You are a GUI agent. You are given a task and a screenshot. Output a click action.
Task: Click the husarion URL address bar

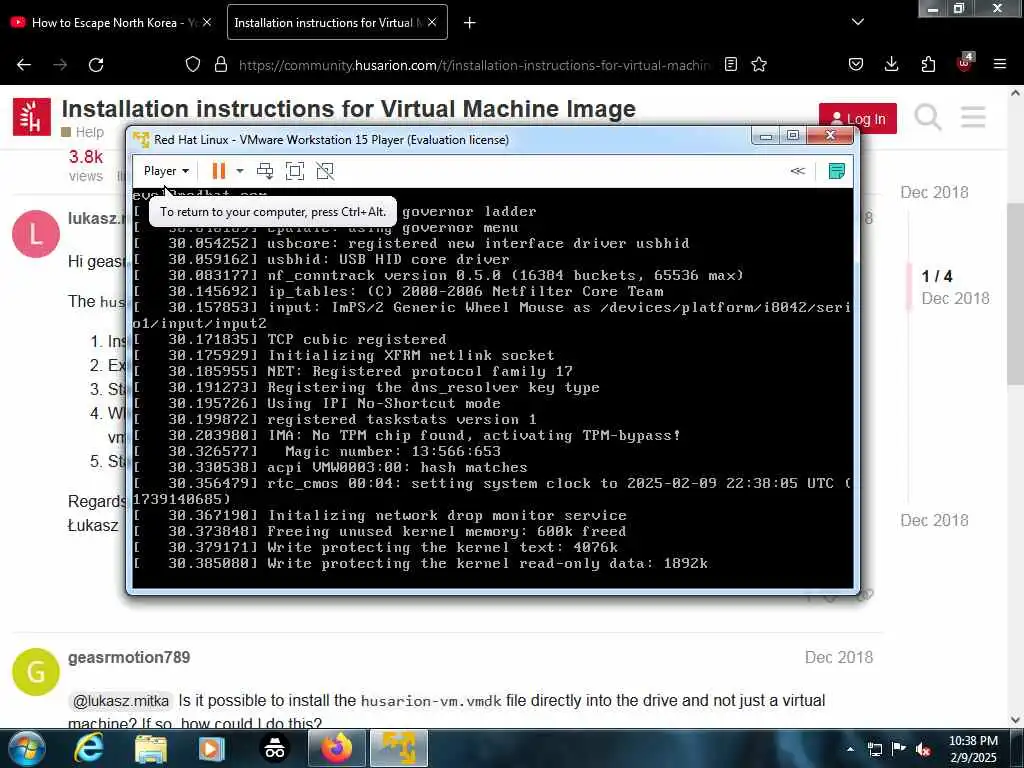(x=474, y=65)
